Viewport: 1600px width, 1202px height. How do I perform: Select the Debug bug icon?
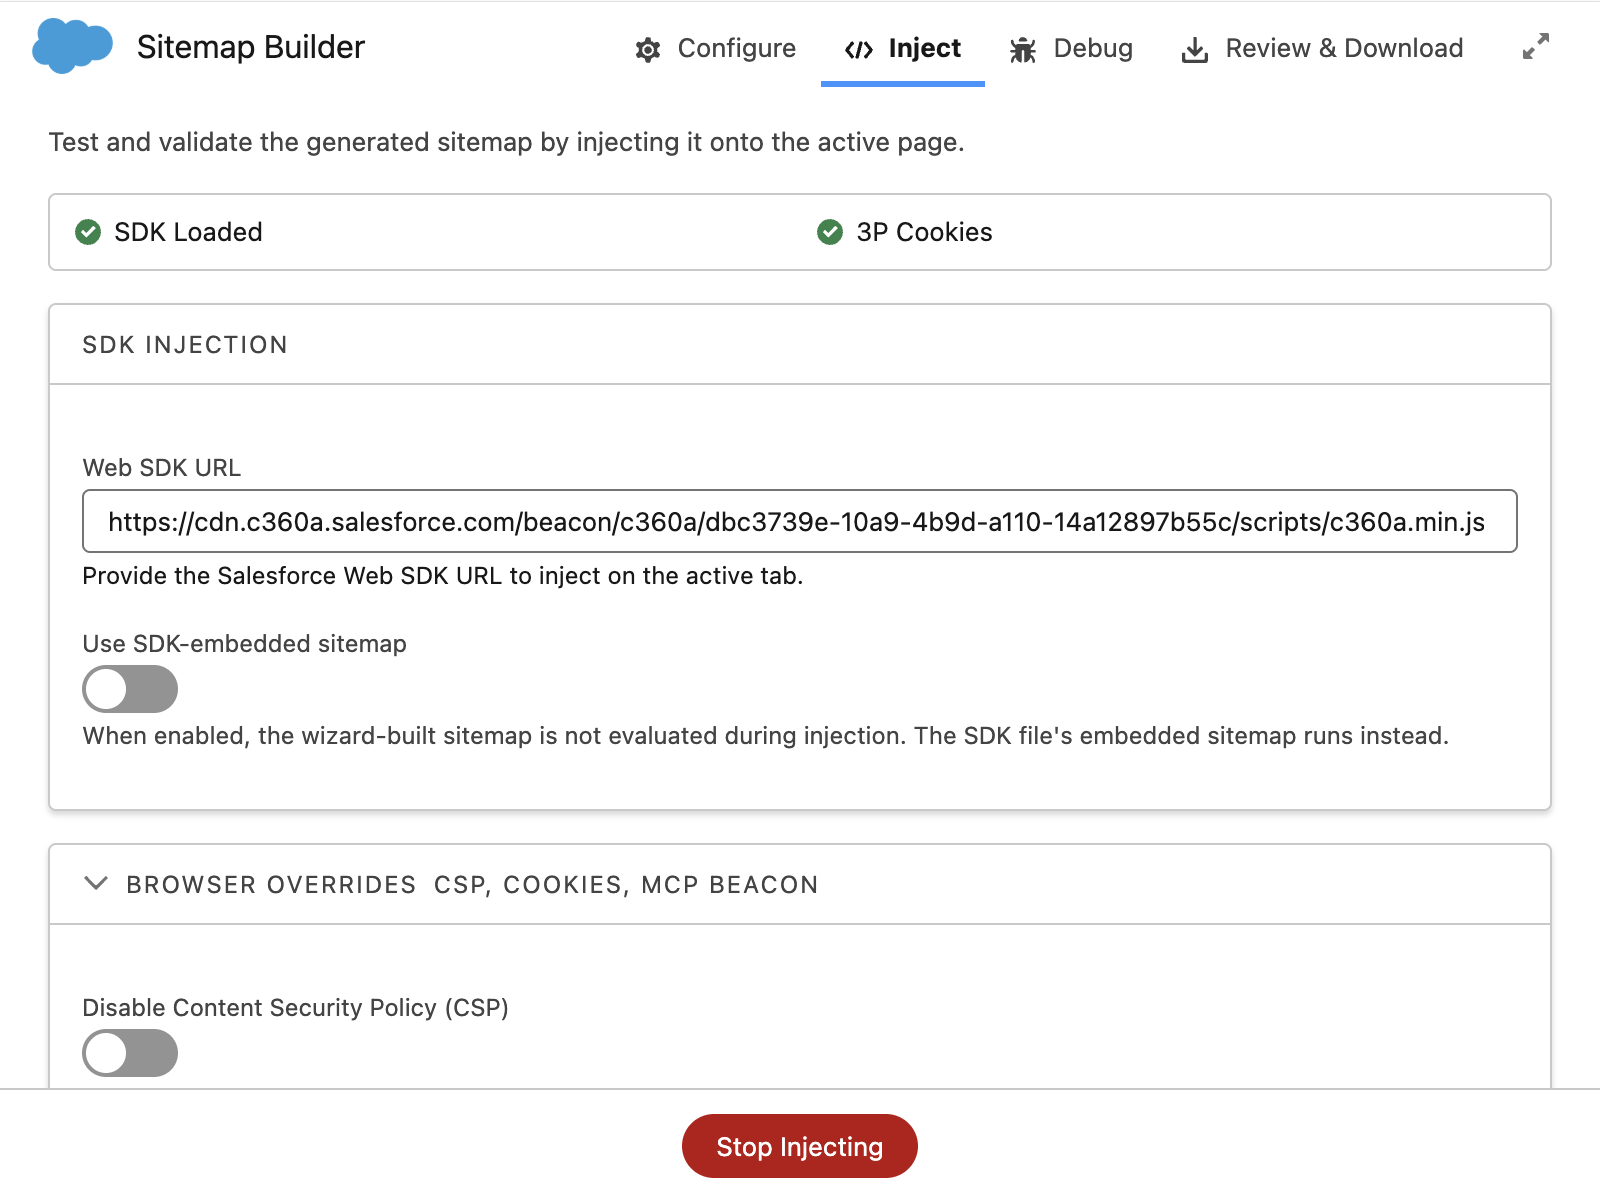click(x=1022, y=48)
